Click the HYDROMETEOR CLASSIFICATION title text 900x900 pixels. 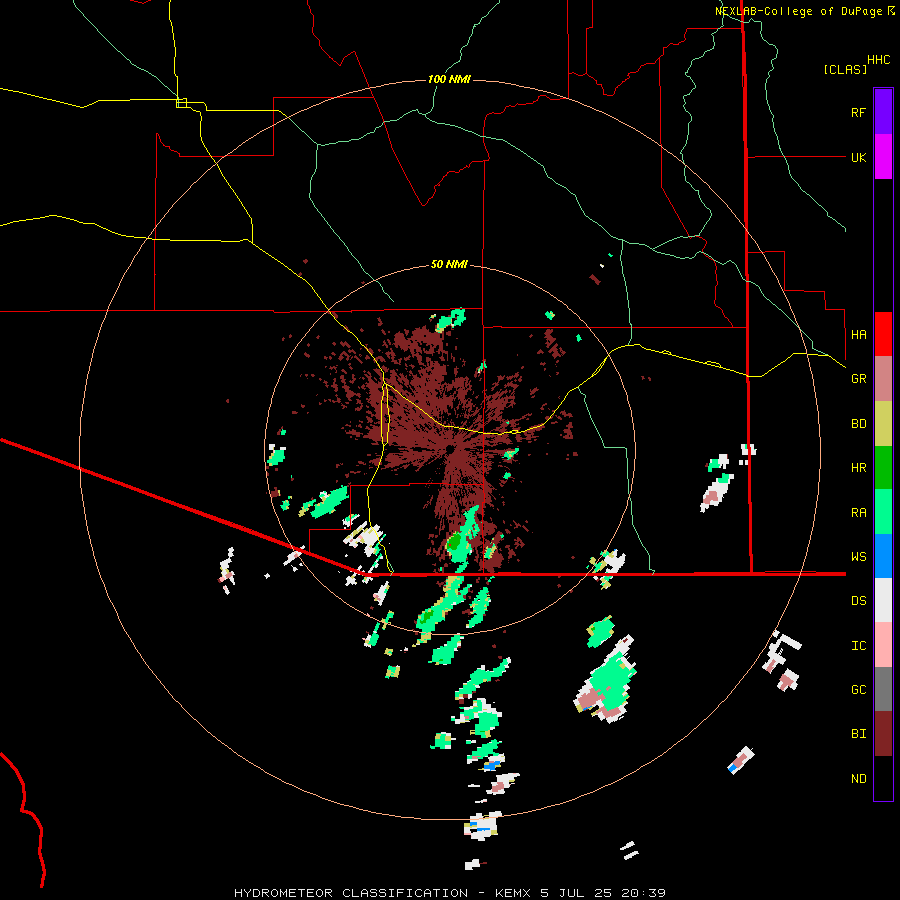click(351, 893)
